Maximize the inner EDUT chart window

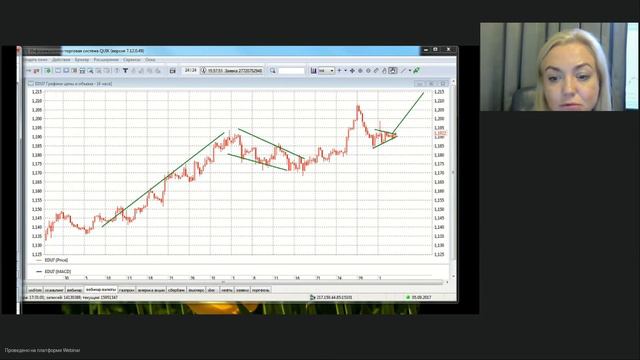click(x=431, y=84)
